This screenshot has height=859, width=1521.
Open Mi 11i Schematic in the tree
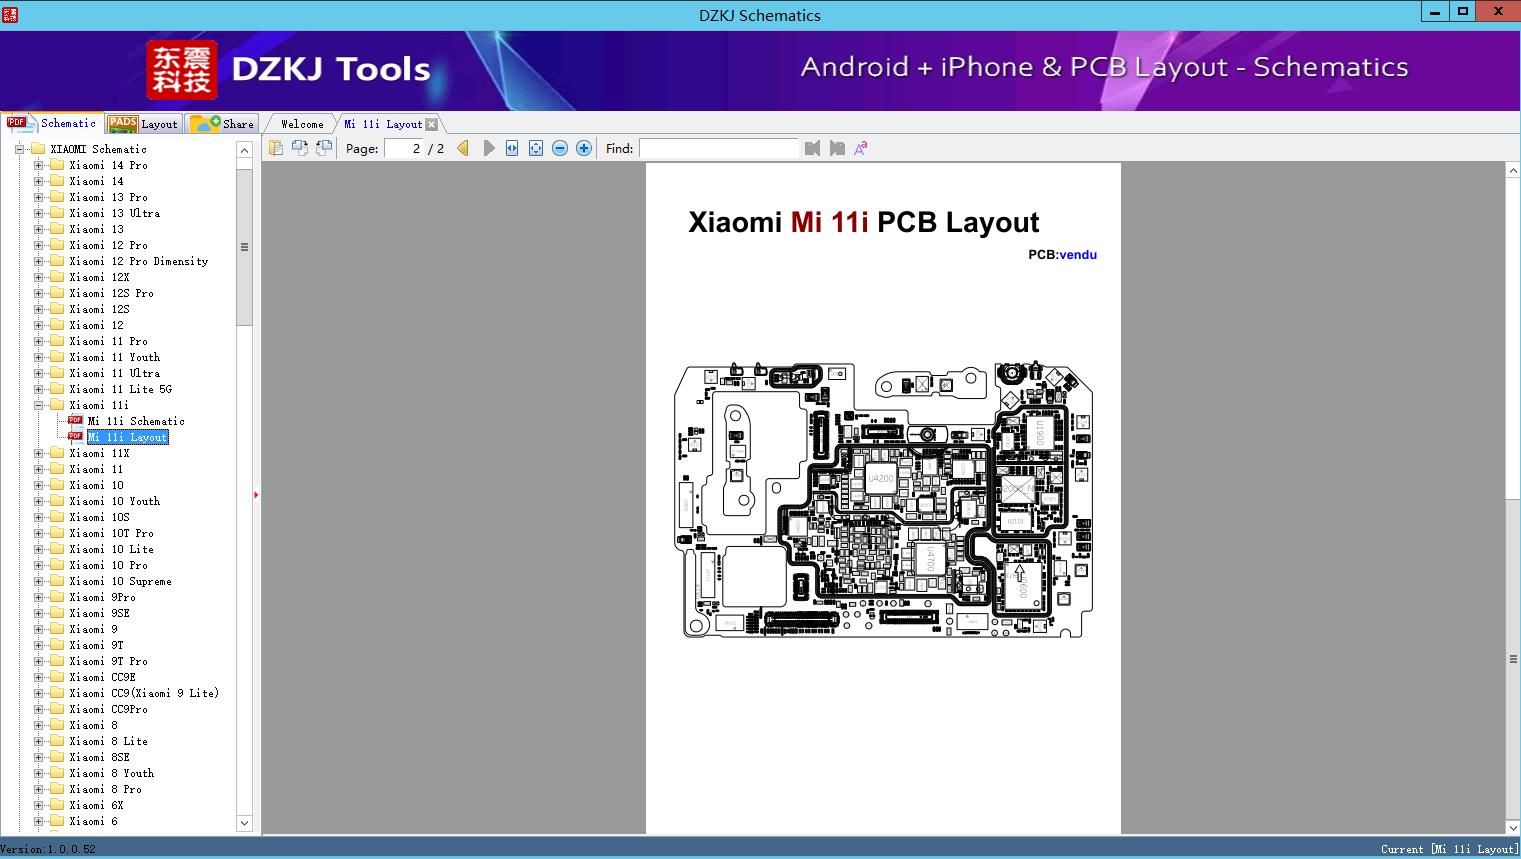coord(136,421)
